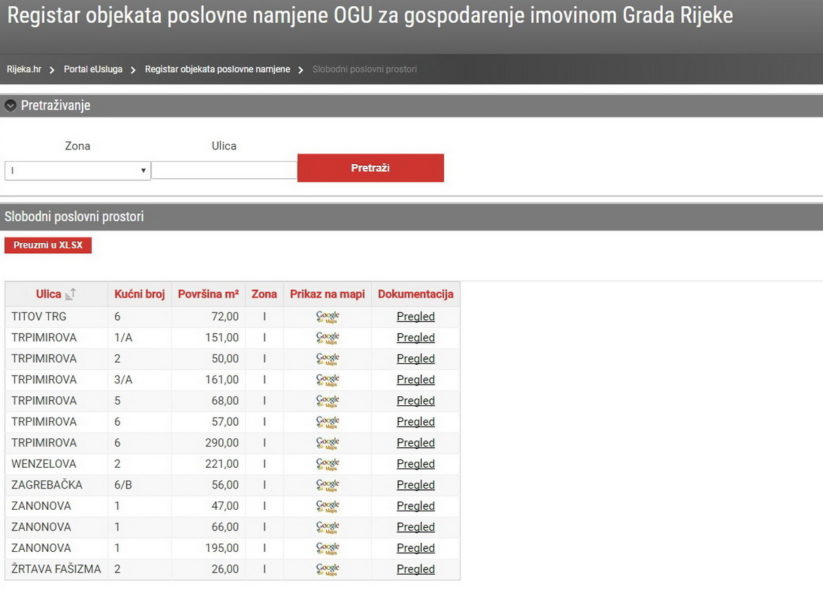Screen dimensions: 823x600
Task: Open Pregled link for TITOV TRG
Action: tap(415, 316)
